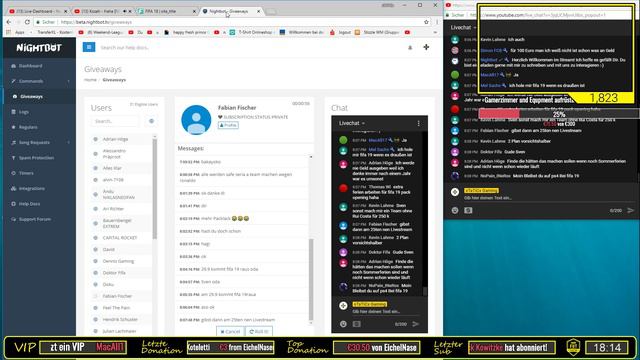Click the emoji icon in embedded chat input

343,324
